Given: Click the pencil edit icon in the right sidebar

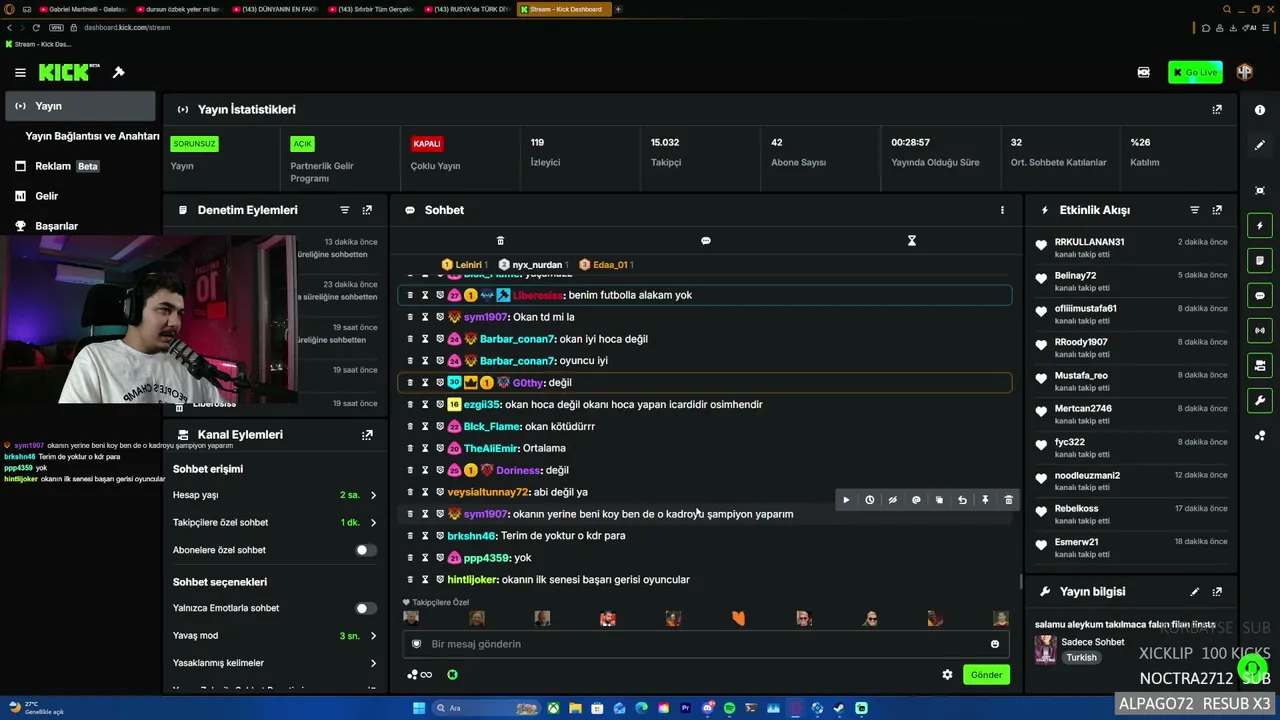Looking at the screenshot, I should [1260, 145].
